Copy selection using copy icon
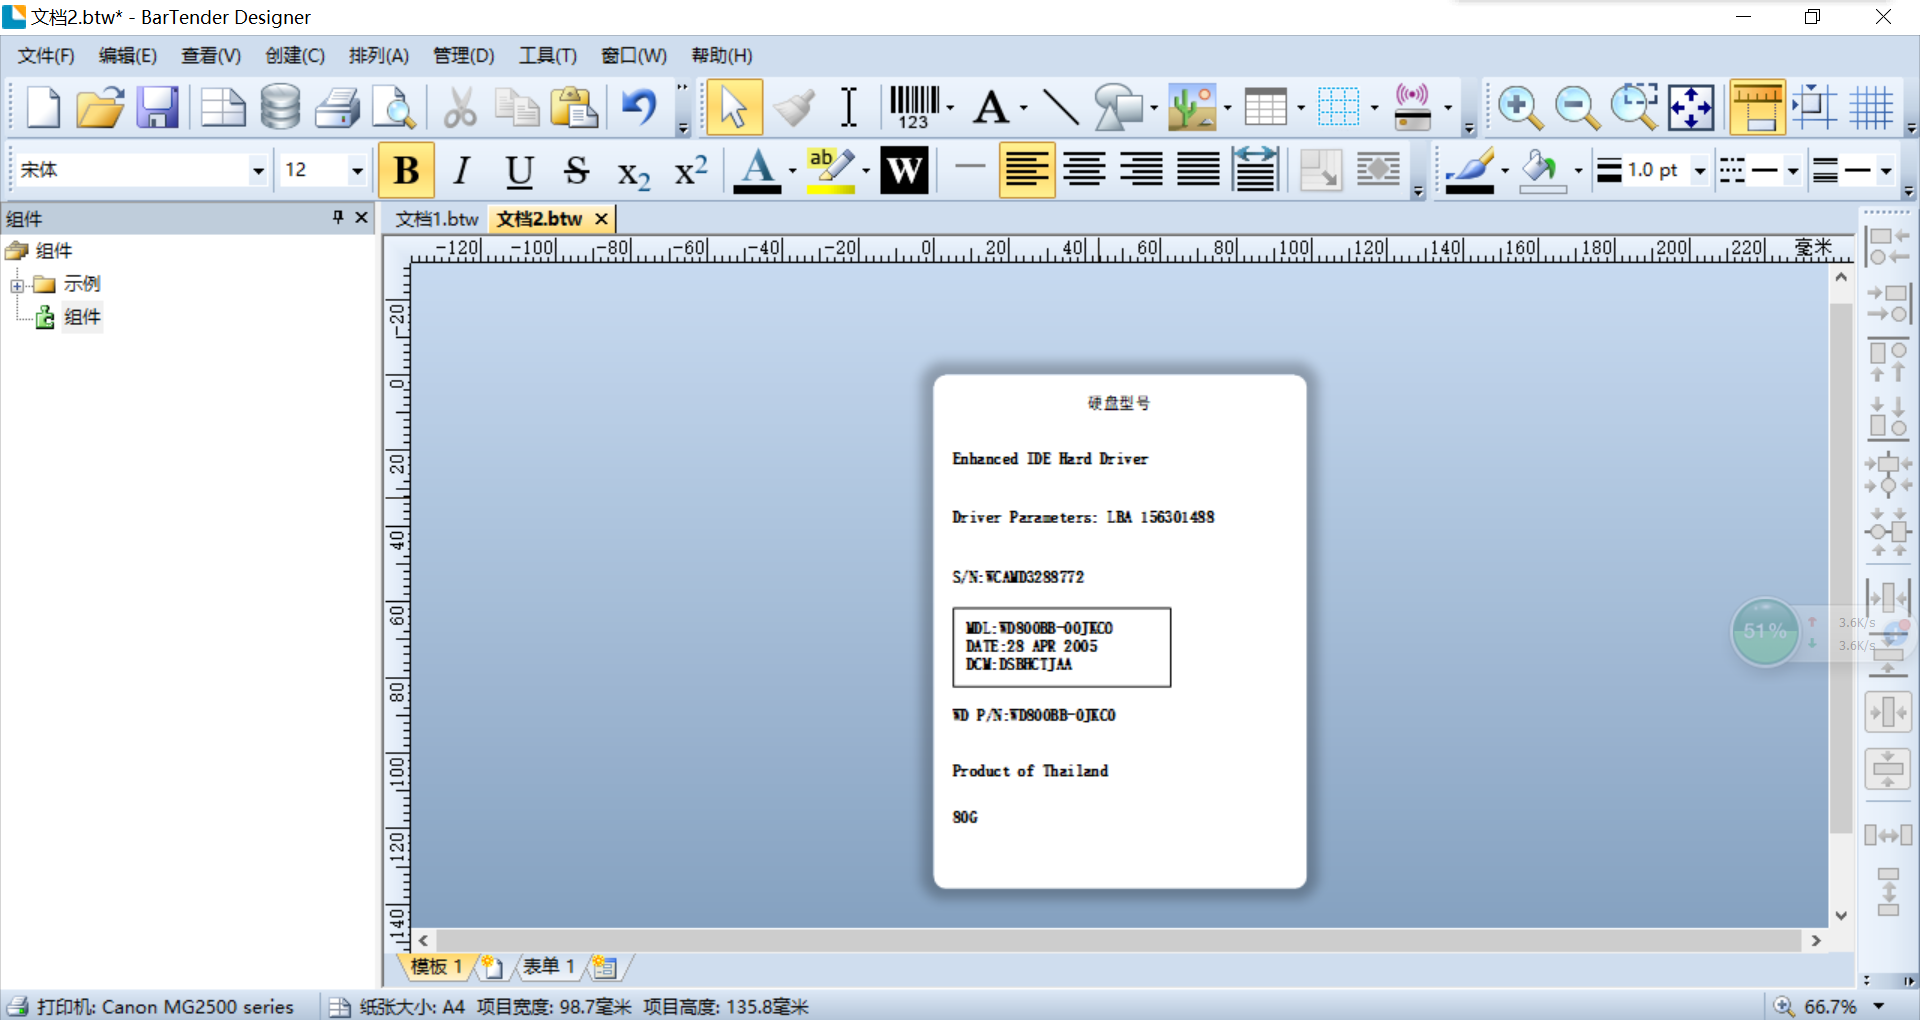This screenshot has width=1920, height=1020. (517, 108)
